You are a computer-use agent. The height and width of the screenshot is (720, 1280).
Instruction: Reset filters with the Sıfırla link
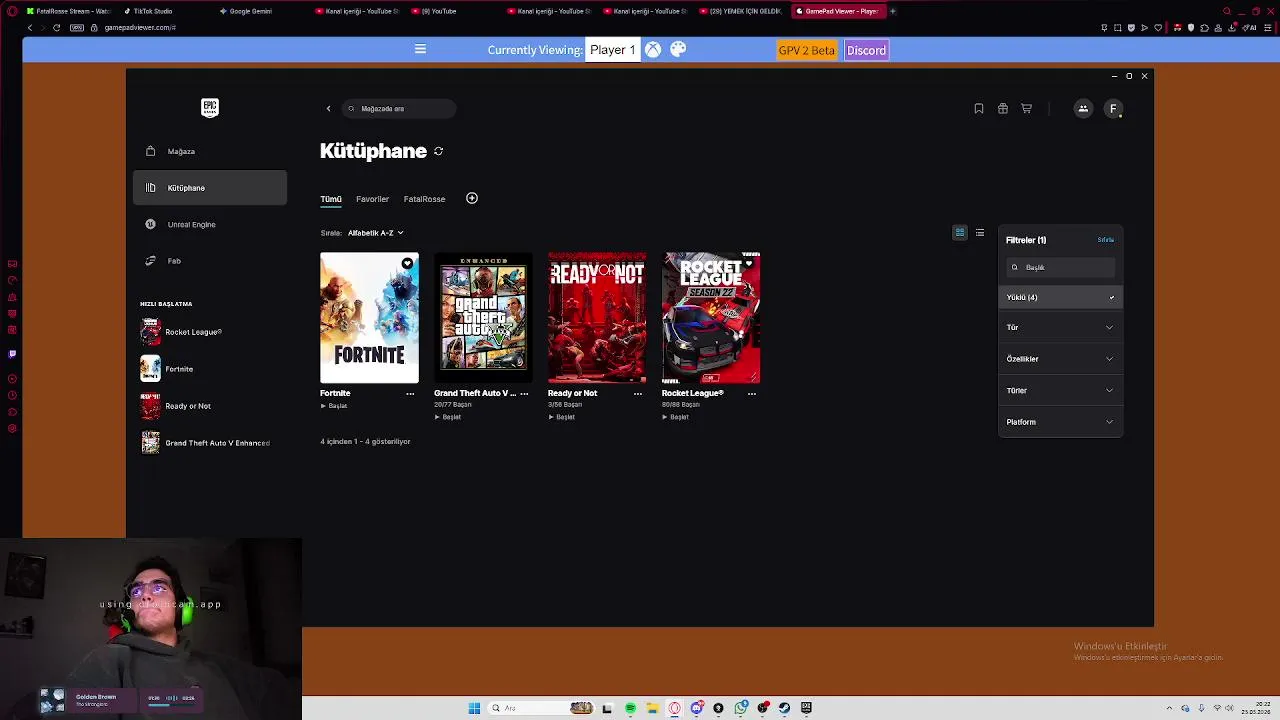(1105, 240)
